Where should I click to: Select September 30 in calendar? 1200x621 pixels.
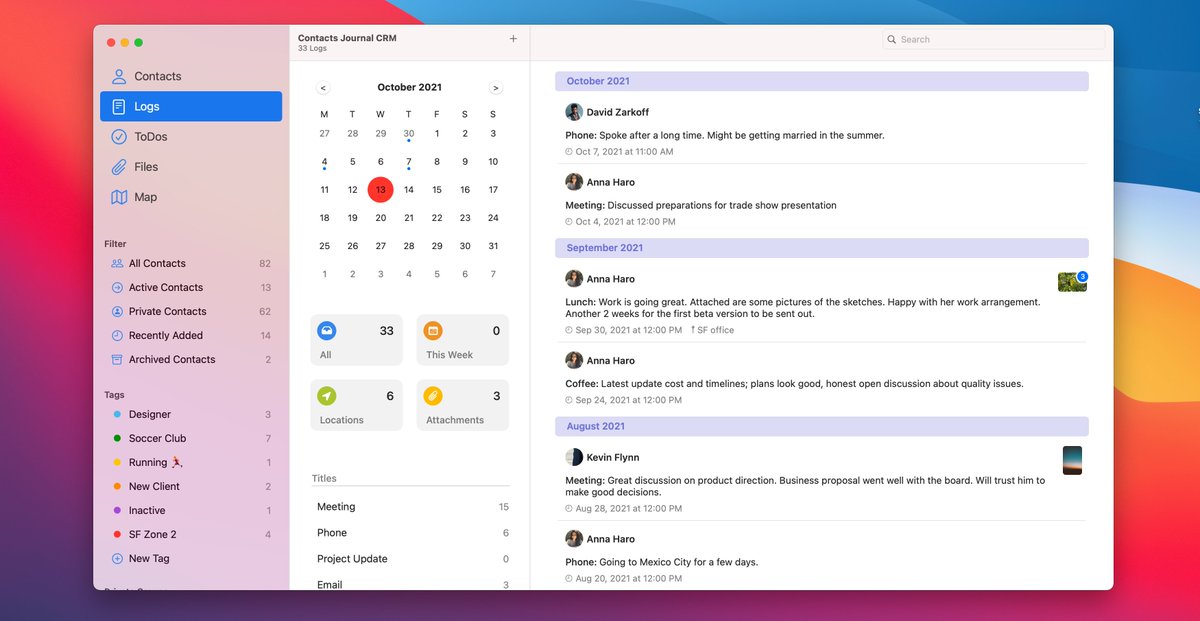(x=409, y=133)
